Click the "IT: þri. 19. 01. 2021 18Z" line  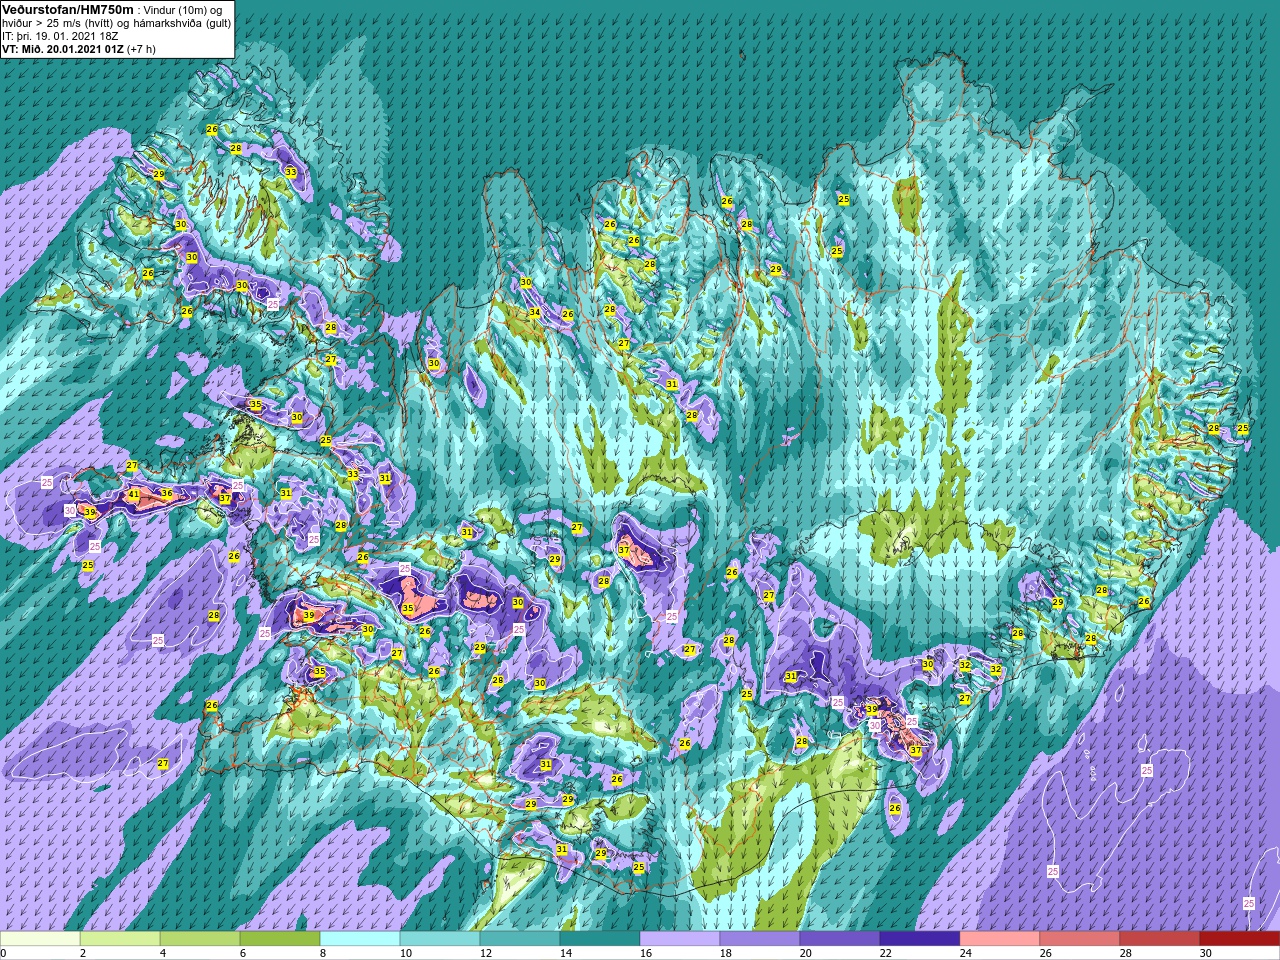(60, 35)
